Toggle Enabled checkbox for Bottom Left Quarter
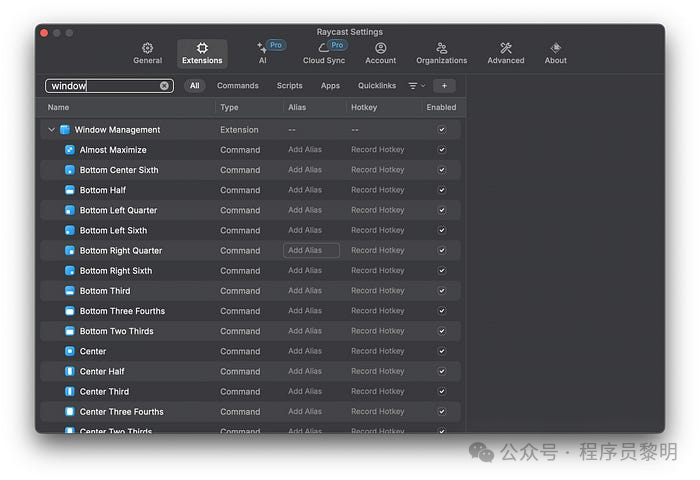 click(x=442, y=210)
